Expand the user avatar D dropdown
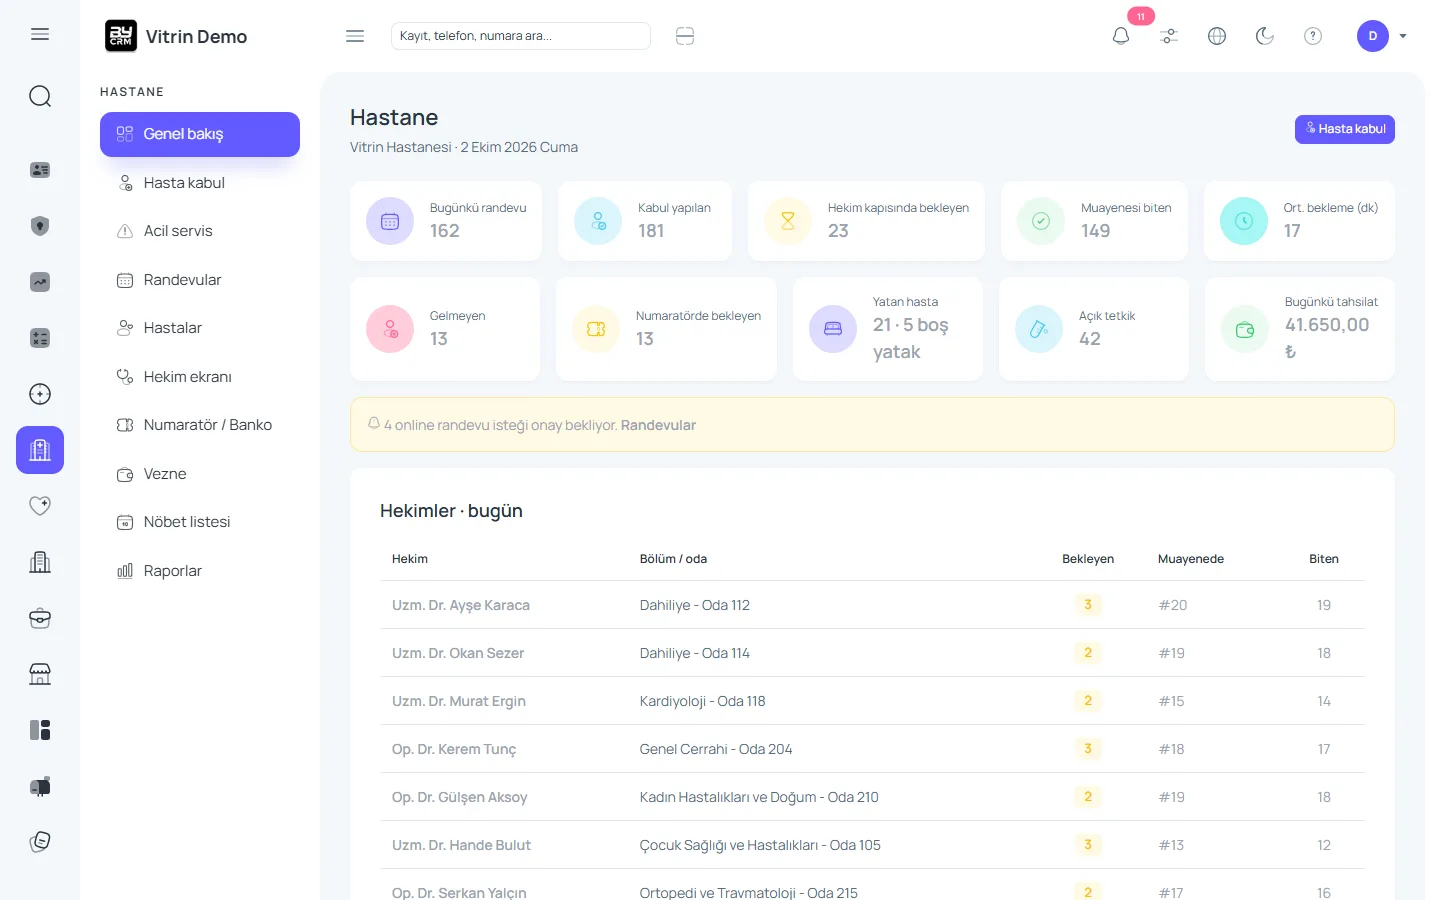This screenshot has width=1440, height=900. click(1382, 36)
